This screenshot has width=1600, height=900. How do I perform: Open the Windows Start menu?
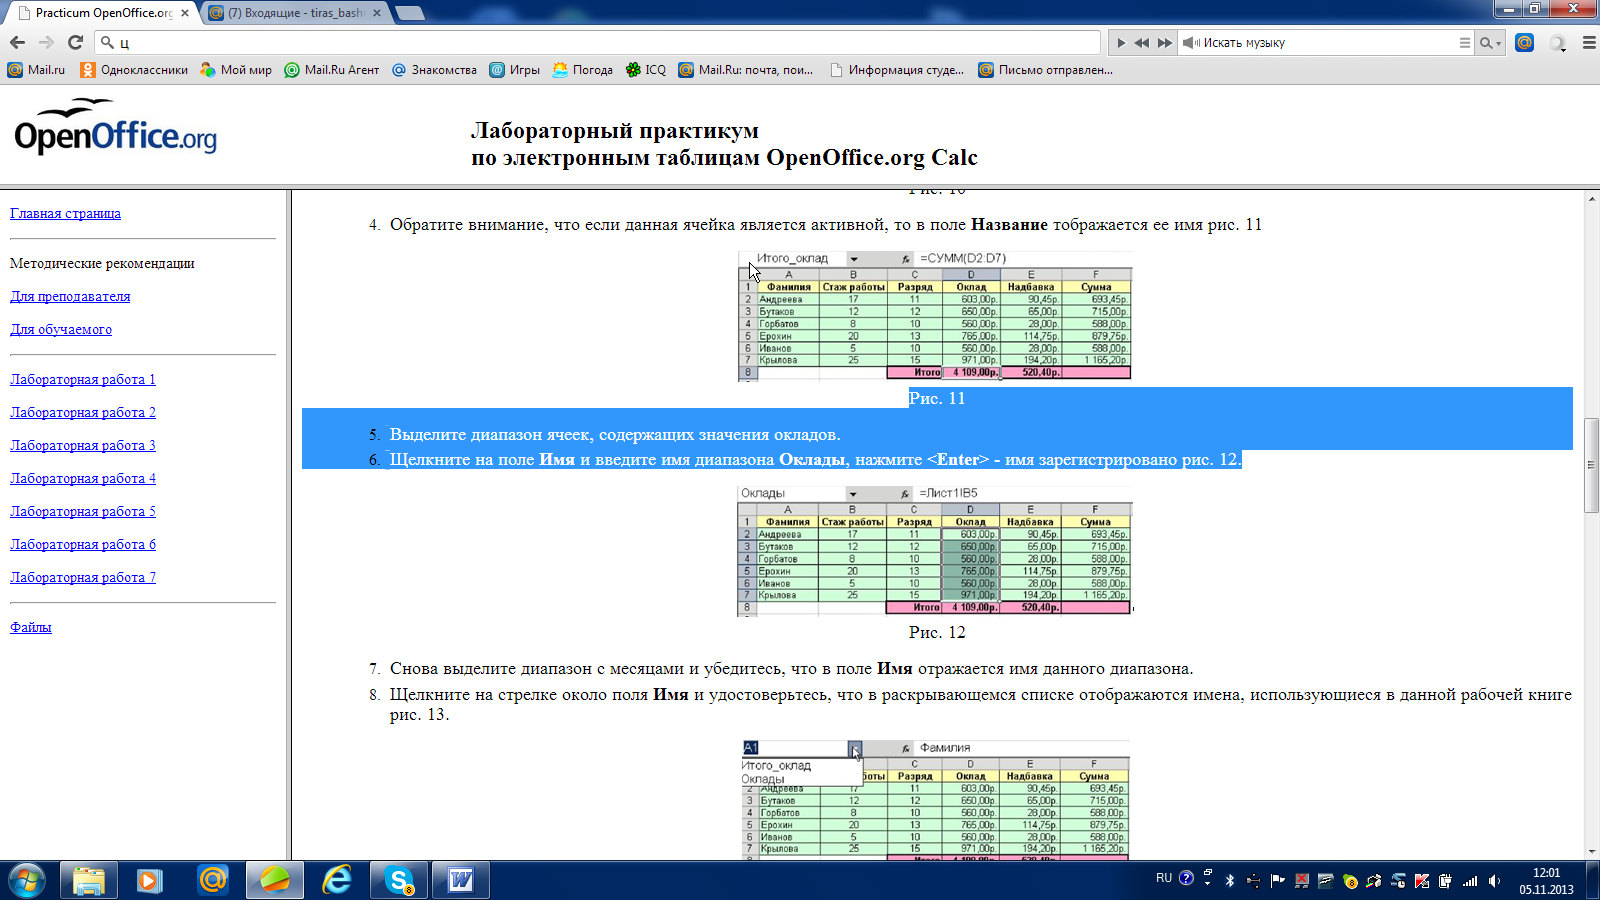click(x=27, y=880)
